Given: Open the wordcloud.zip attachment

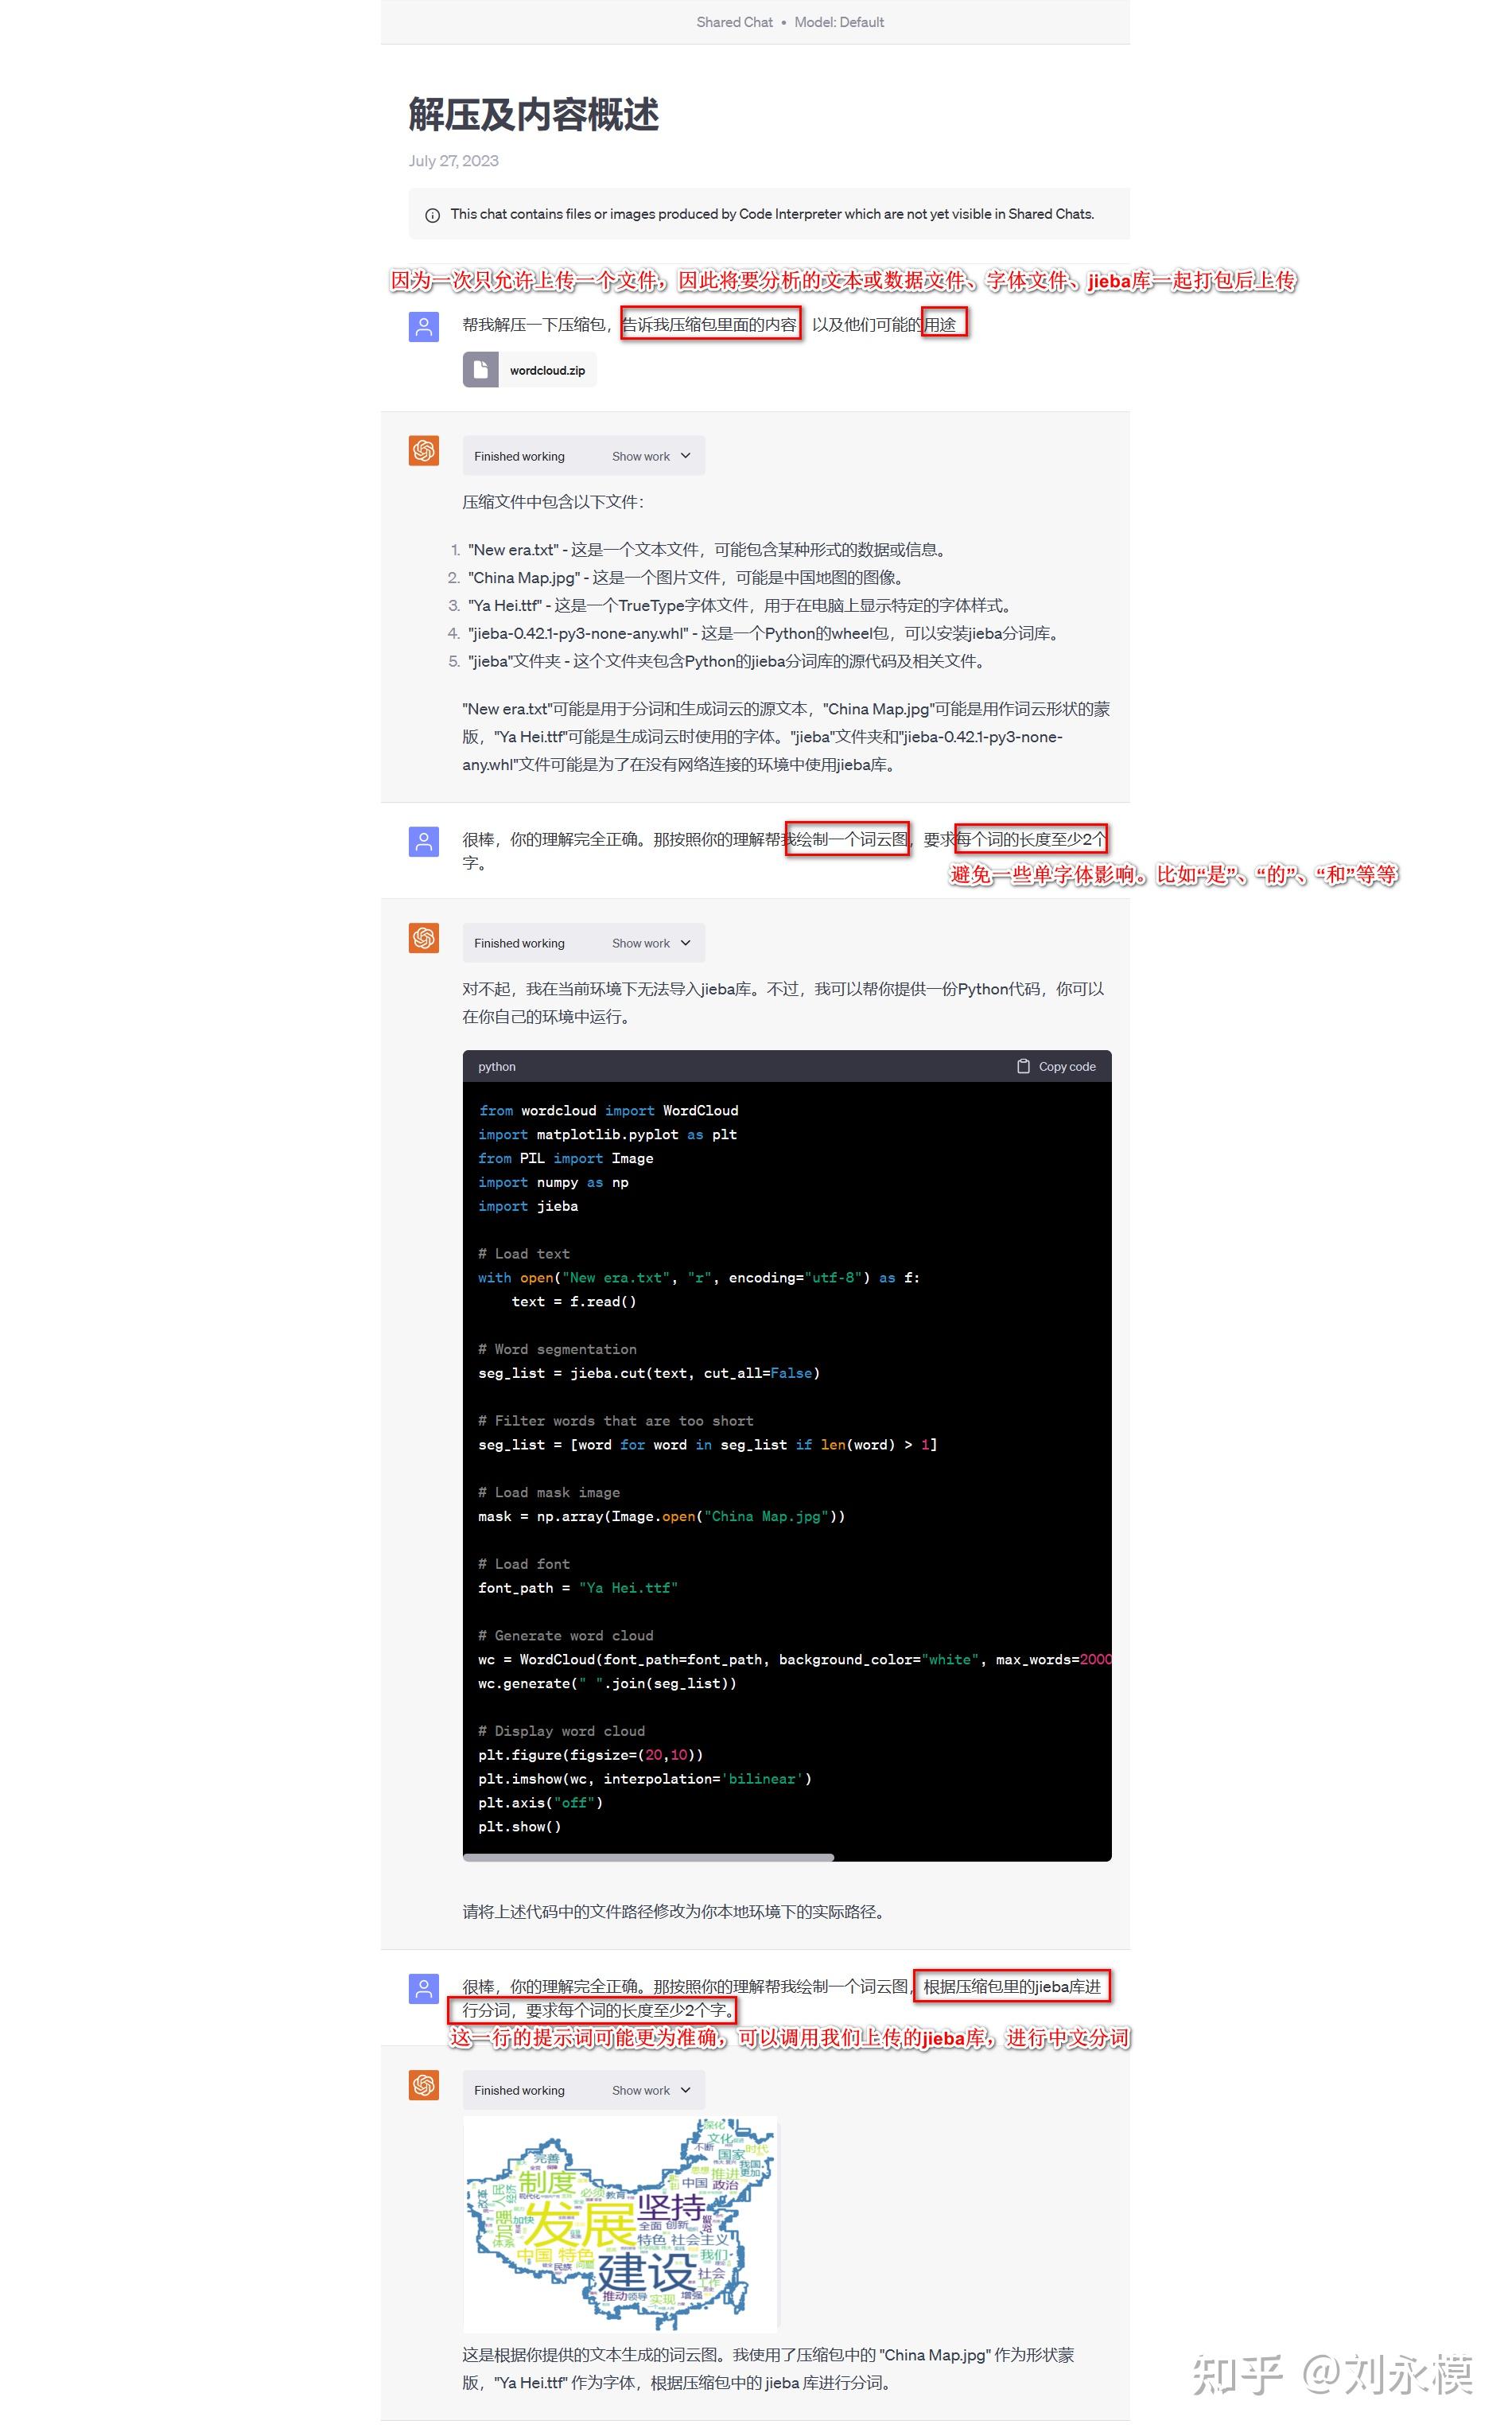Looking at the screenshot, I should pyautogui.click(x=530, y=370).
